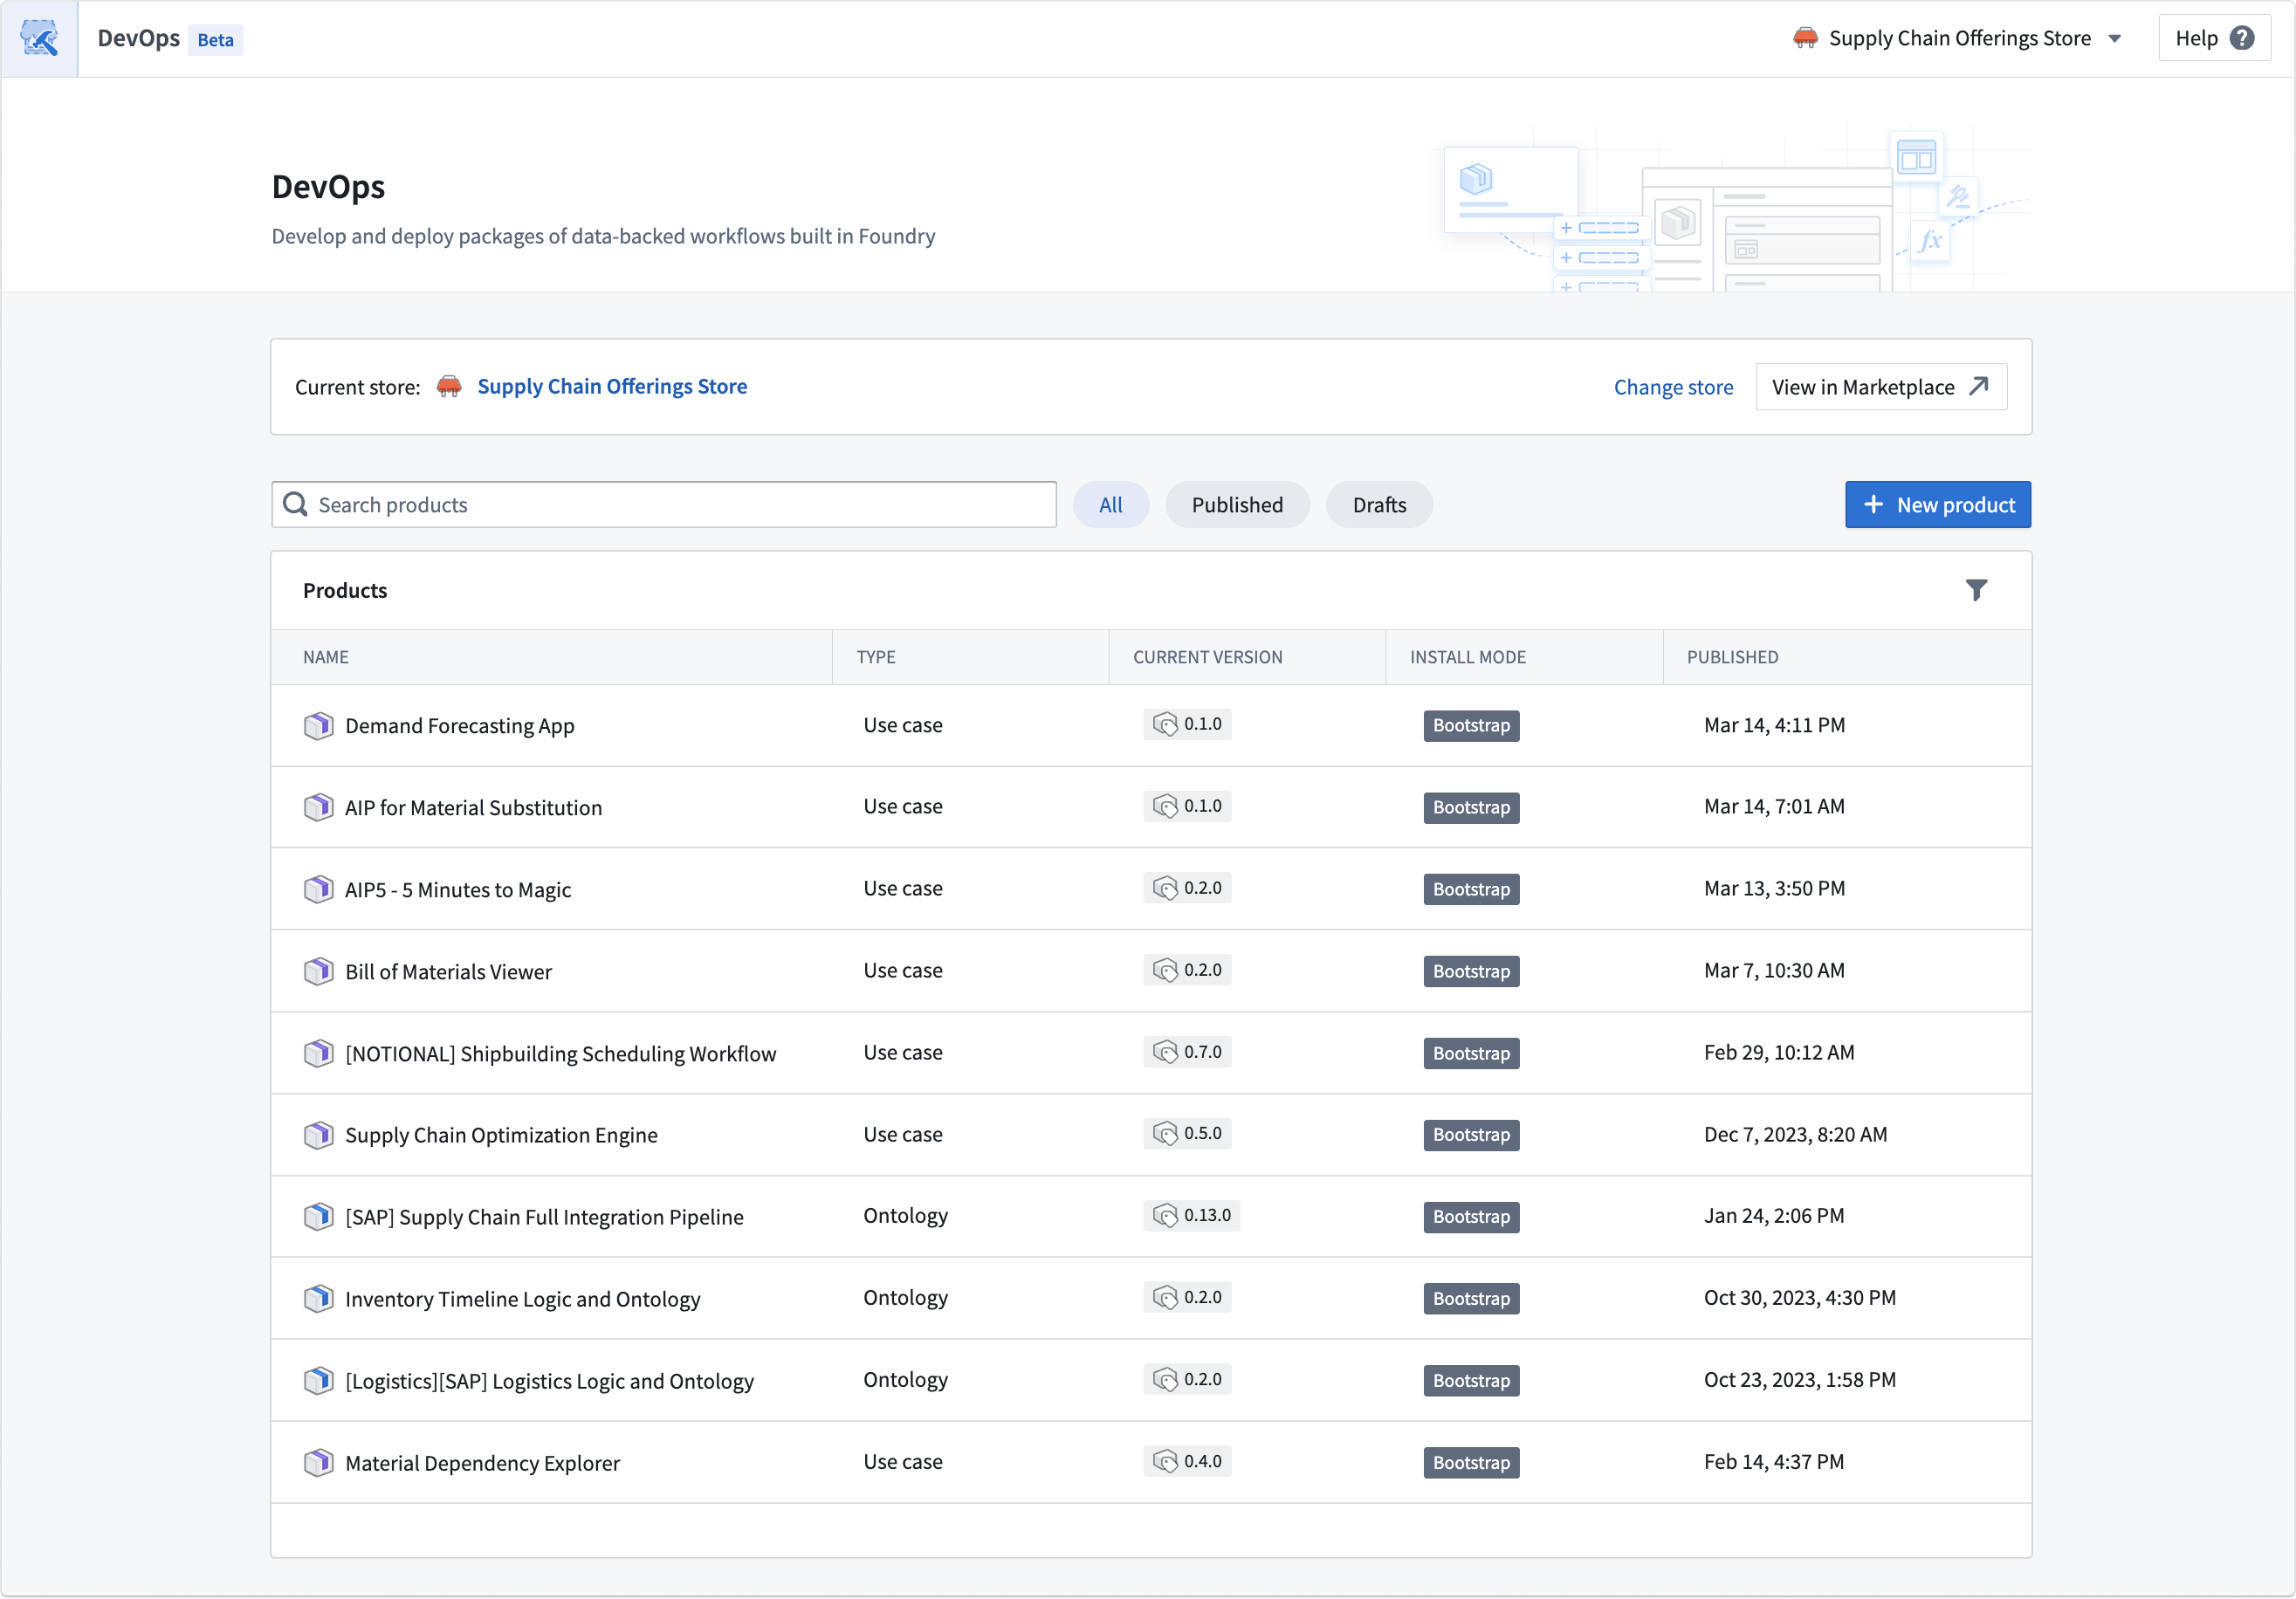Screen dimensions: 2296x1599
Task: Click the Change store link
Action: pyautogui.click(x=1673, y=387)
